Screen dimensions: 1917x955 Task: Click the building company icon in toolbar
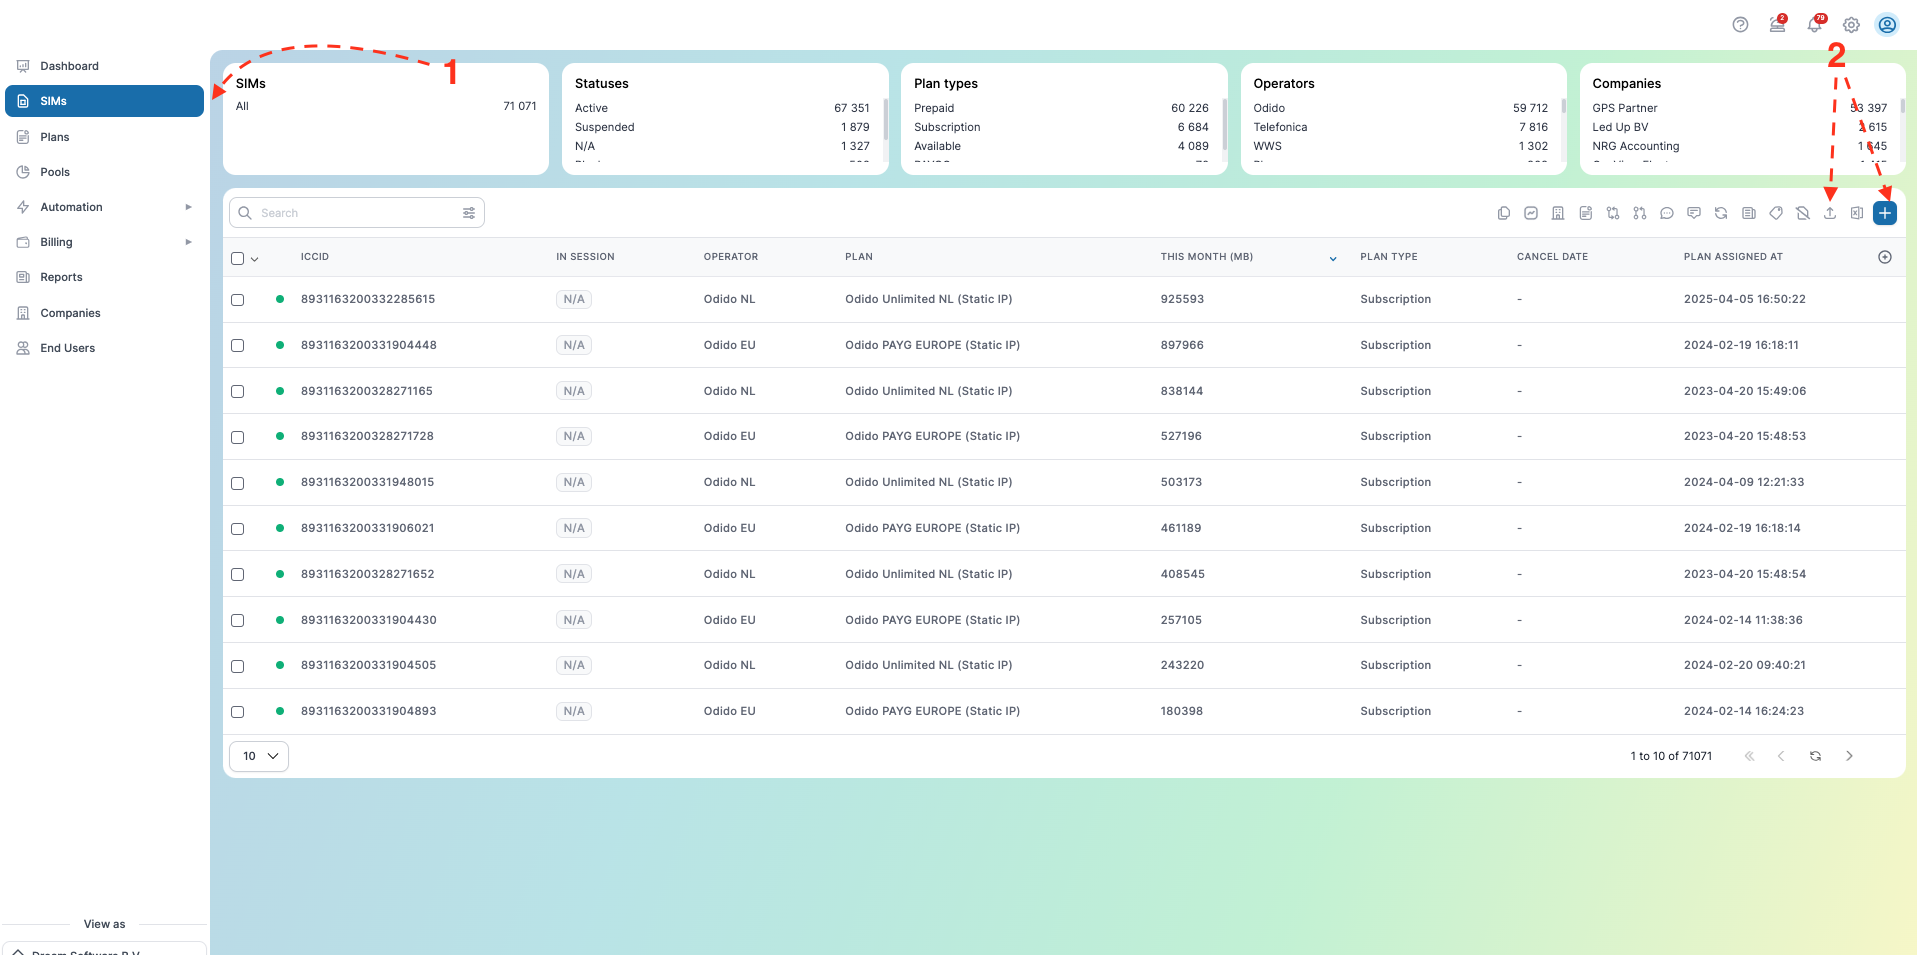click(x=1557, y=213)
